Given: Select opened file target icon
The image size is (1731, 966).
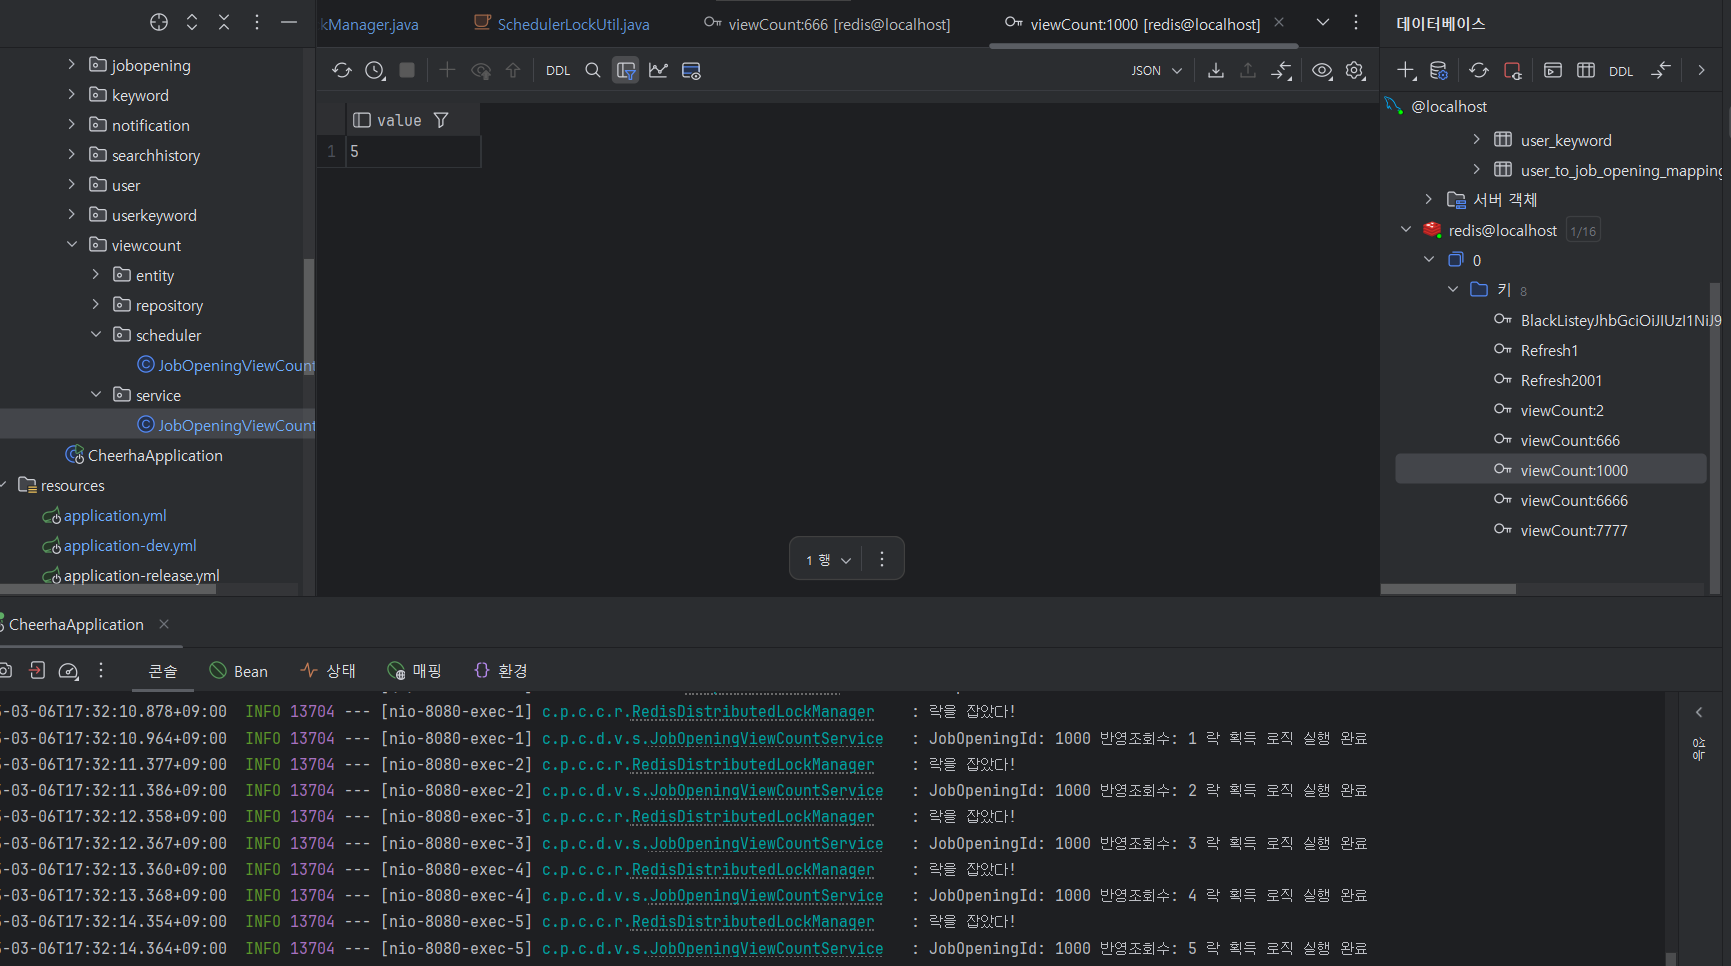Looking at the screenshot, I should coord(159,22).
